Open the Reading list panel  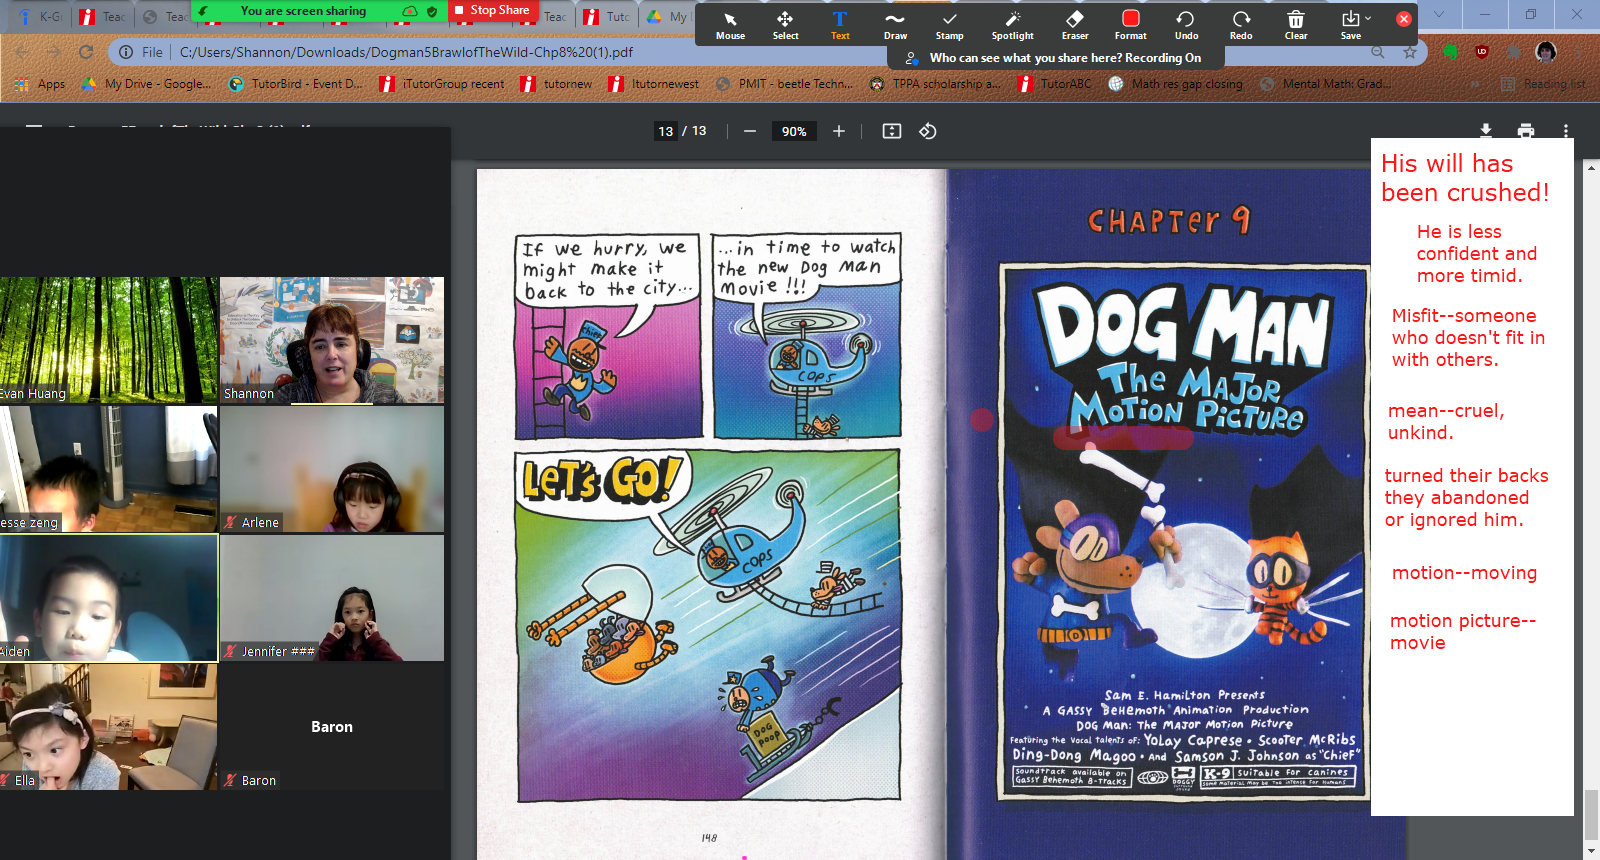click(x=1543, y=84)
